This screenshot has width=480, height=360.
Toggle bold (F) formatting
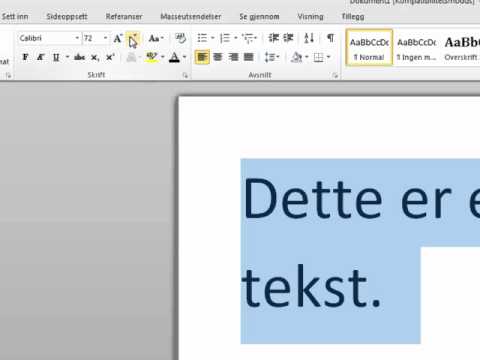click(25, 57)
